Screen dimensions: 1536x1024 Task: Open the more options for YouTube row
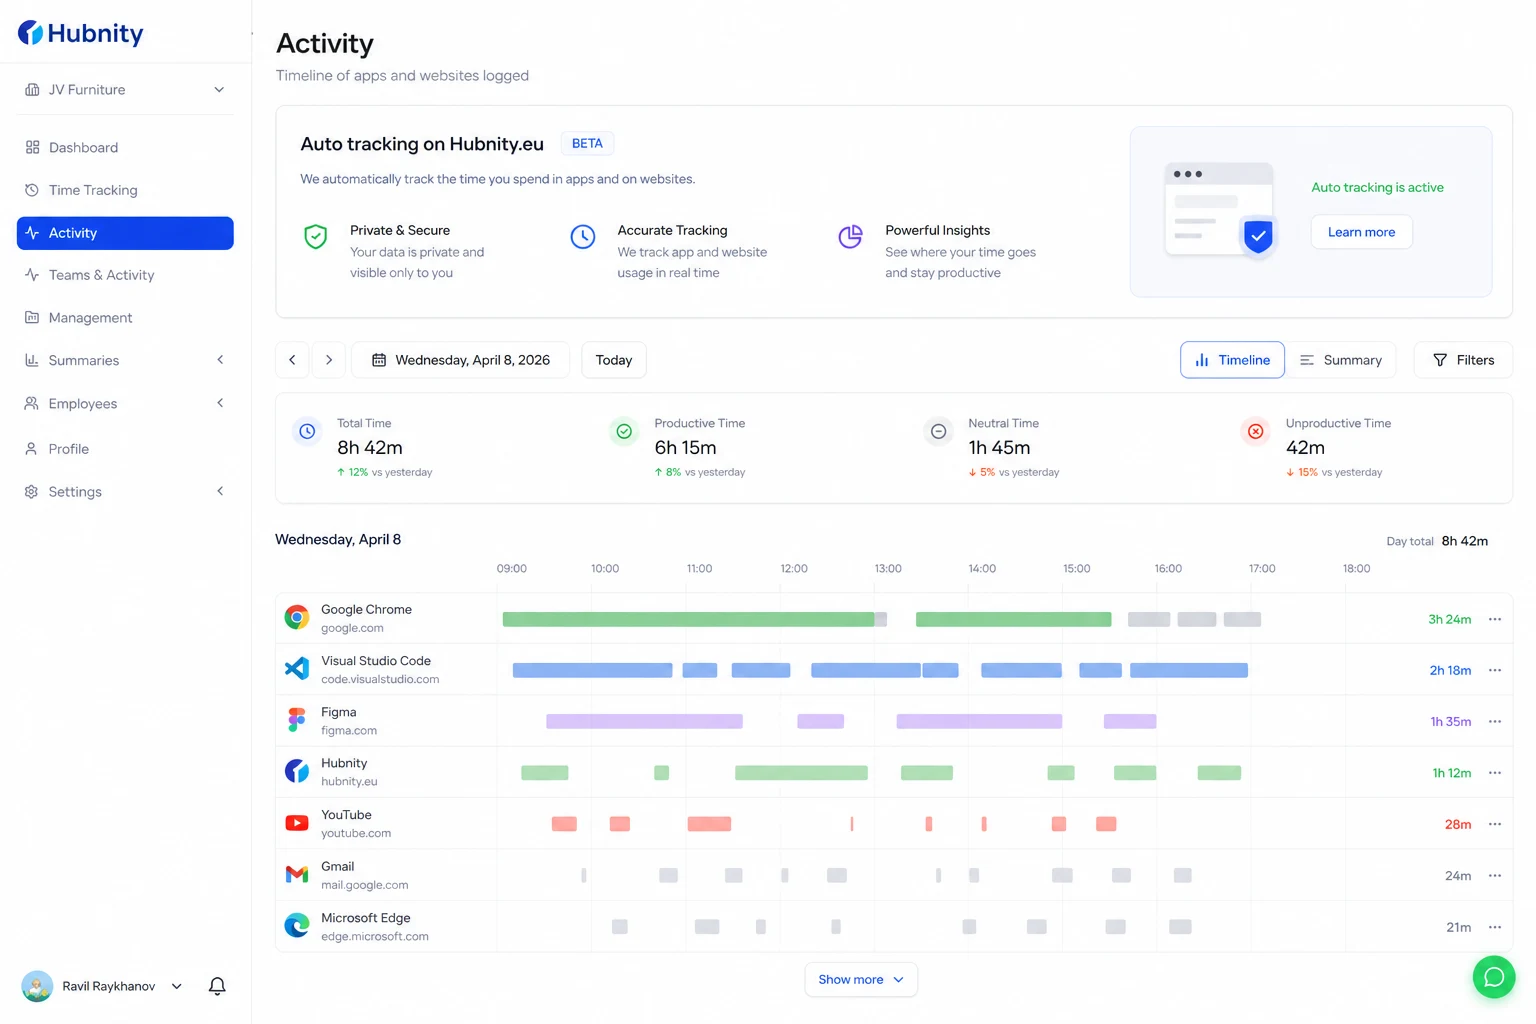pos(1495,824)
